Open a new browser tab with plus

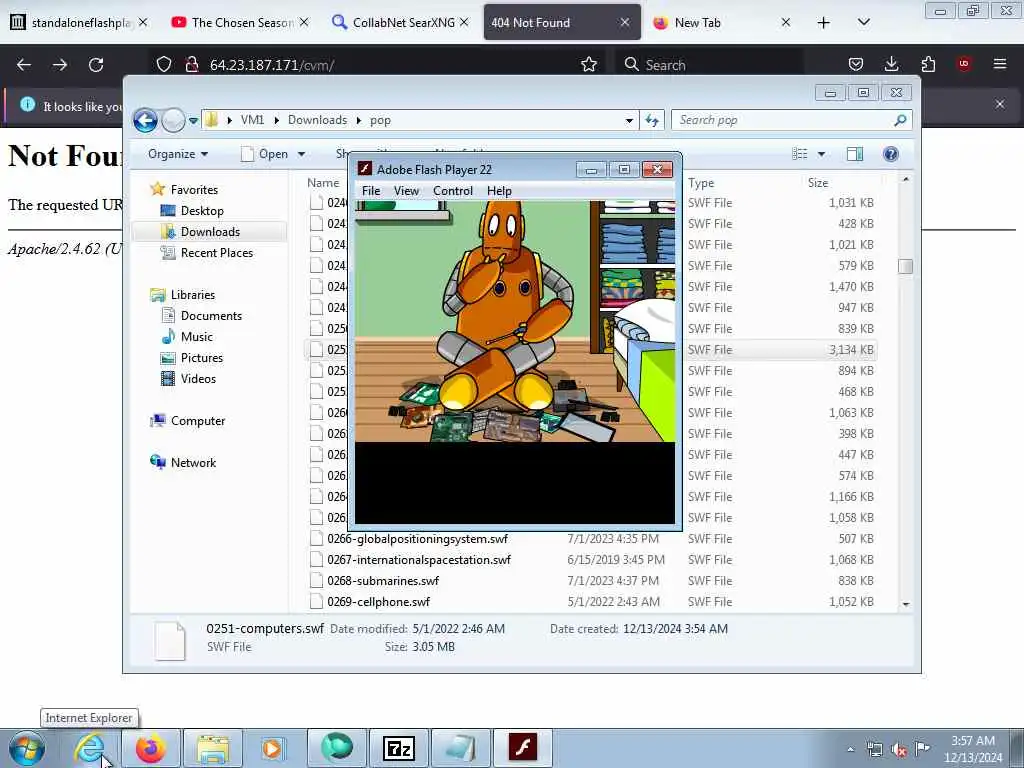pyautogui.click(x=824, y=23)
